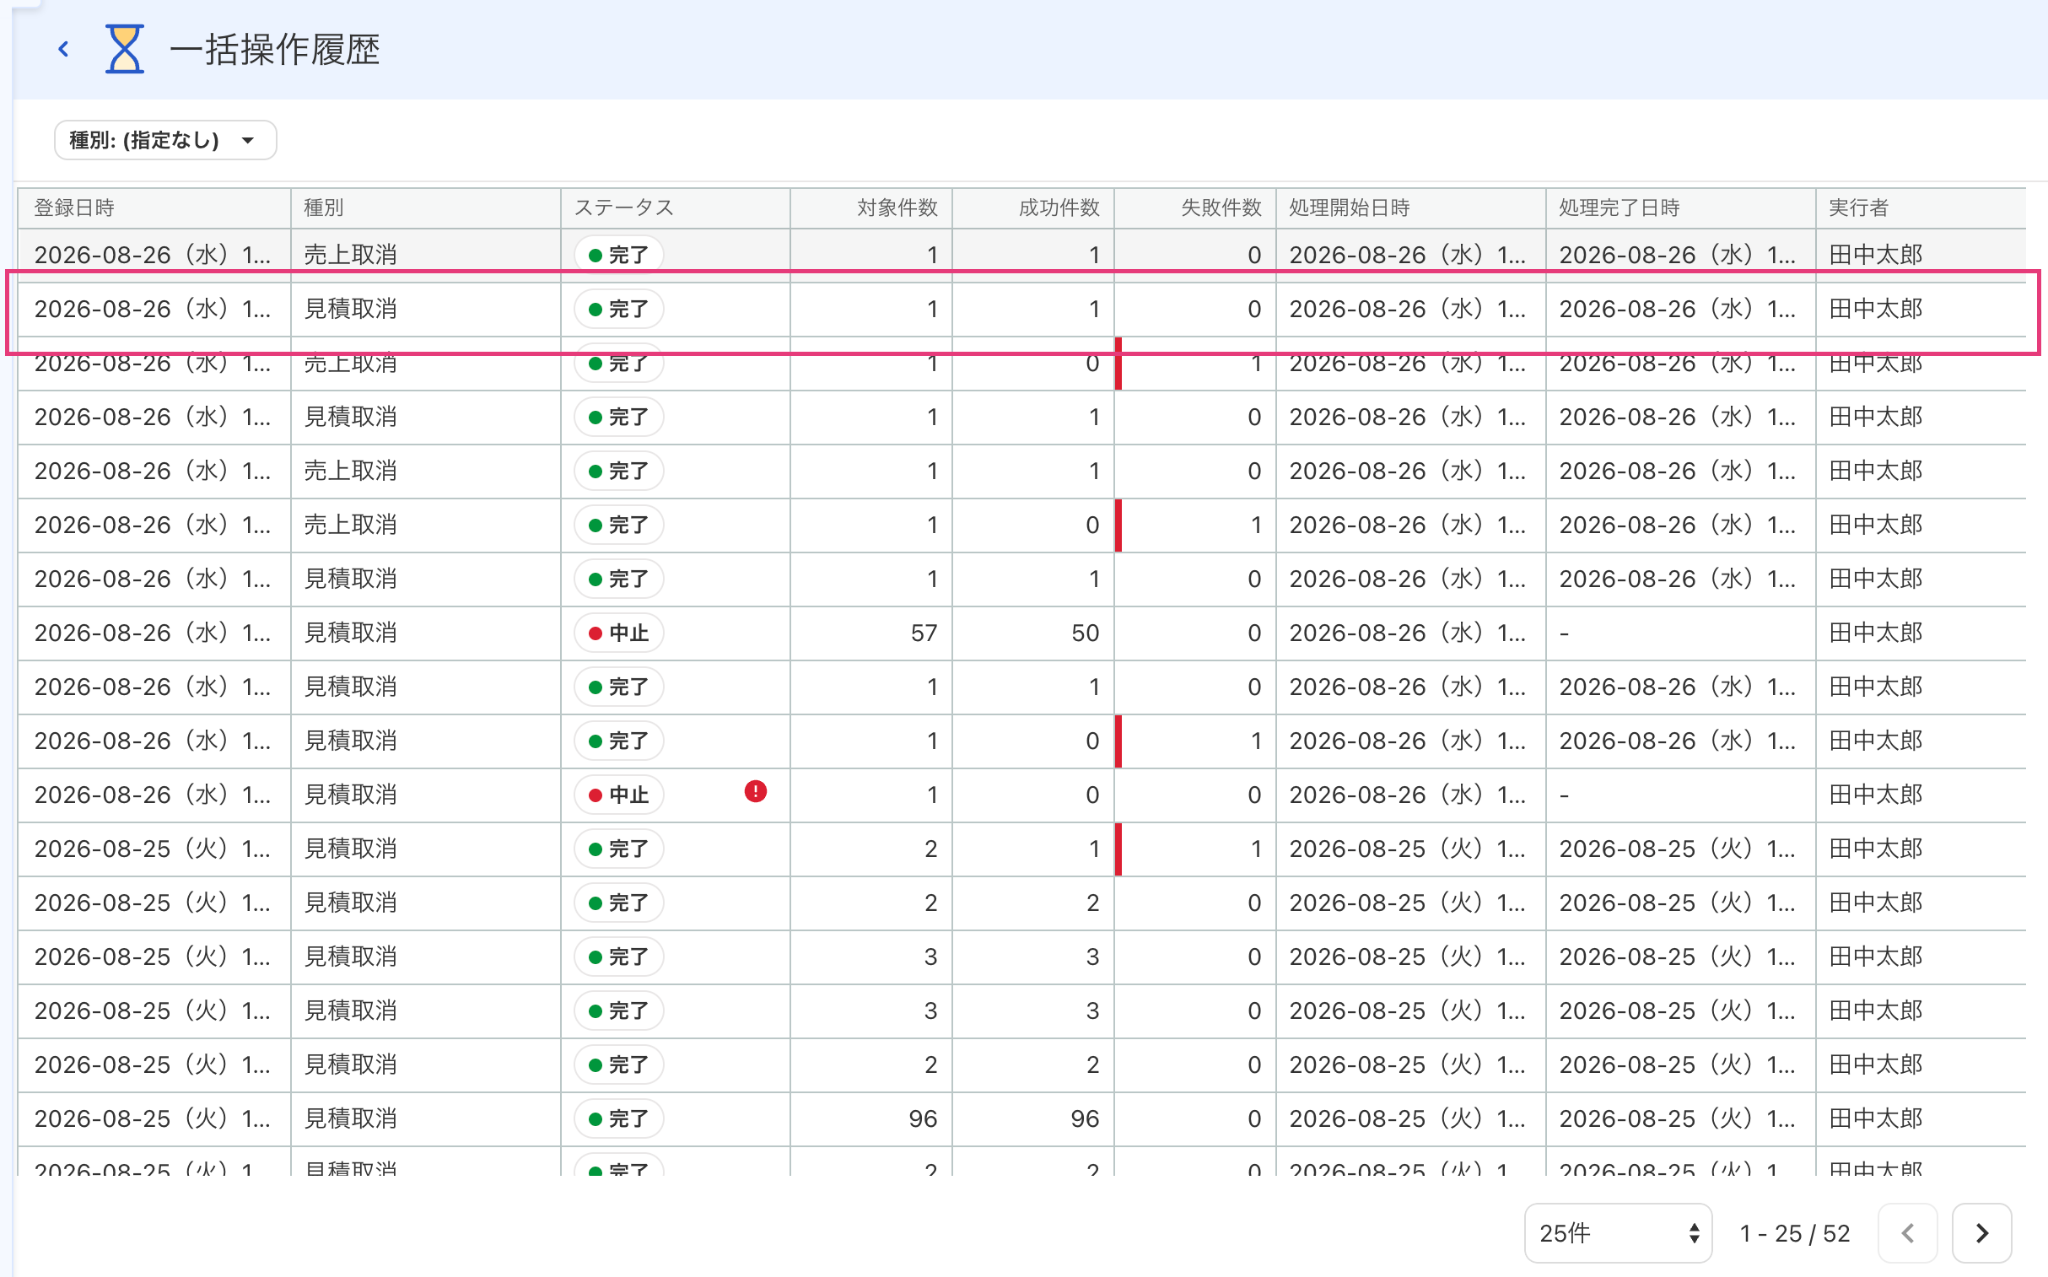Click 田中太郎 in the 57-item row
The width and height of the screenshot is (2048, 1277).
[x=1876, y=633]
